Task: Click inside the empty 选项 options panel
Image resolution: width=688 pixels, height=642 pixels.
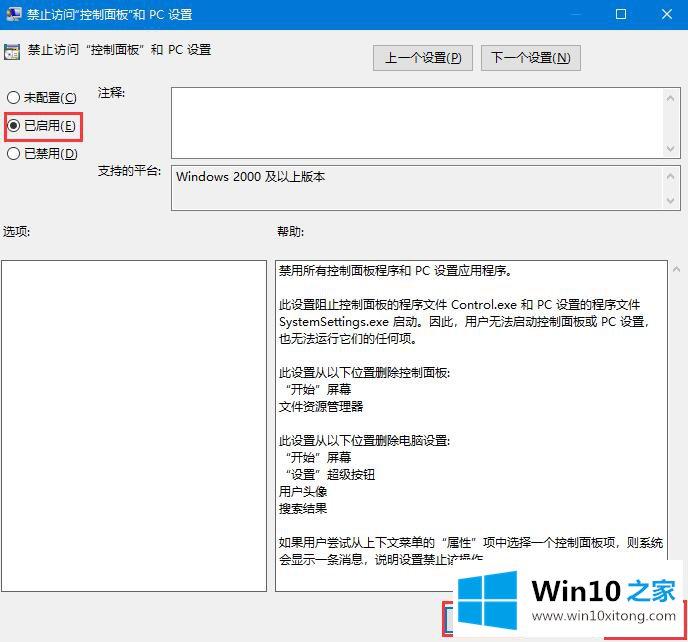Action: tap(133, 425)
